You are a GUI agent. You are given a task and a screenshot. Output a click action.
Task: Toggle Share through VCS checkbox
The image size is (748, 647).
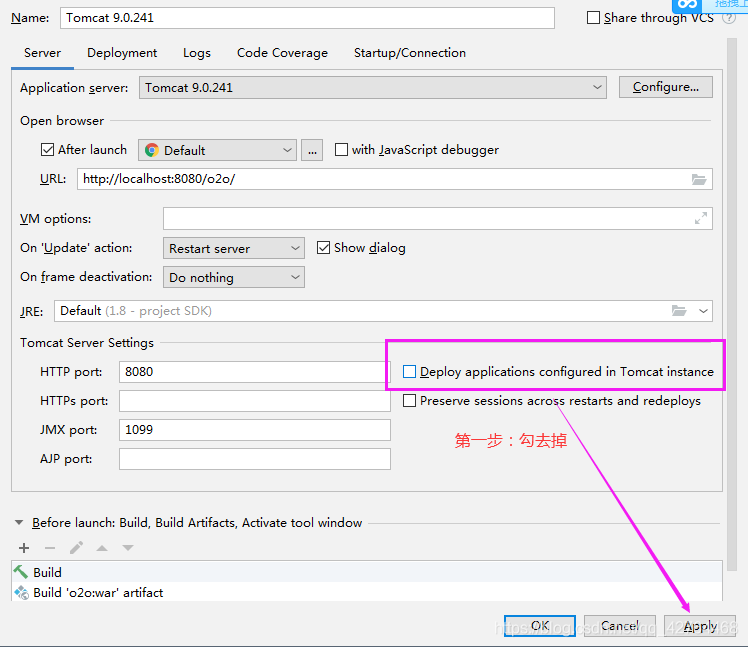click(x=593, y=18)
